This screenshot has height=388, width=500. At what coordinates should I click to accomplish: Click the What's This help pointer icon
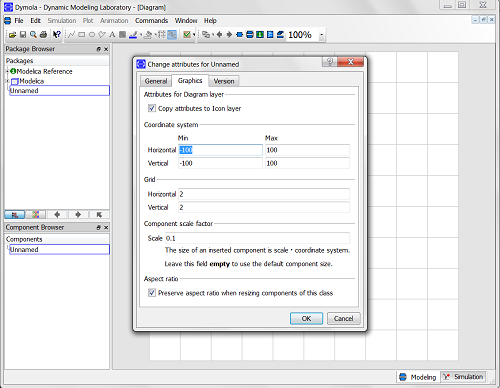click(57, 35)
